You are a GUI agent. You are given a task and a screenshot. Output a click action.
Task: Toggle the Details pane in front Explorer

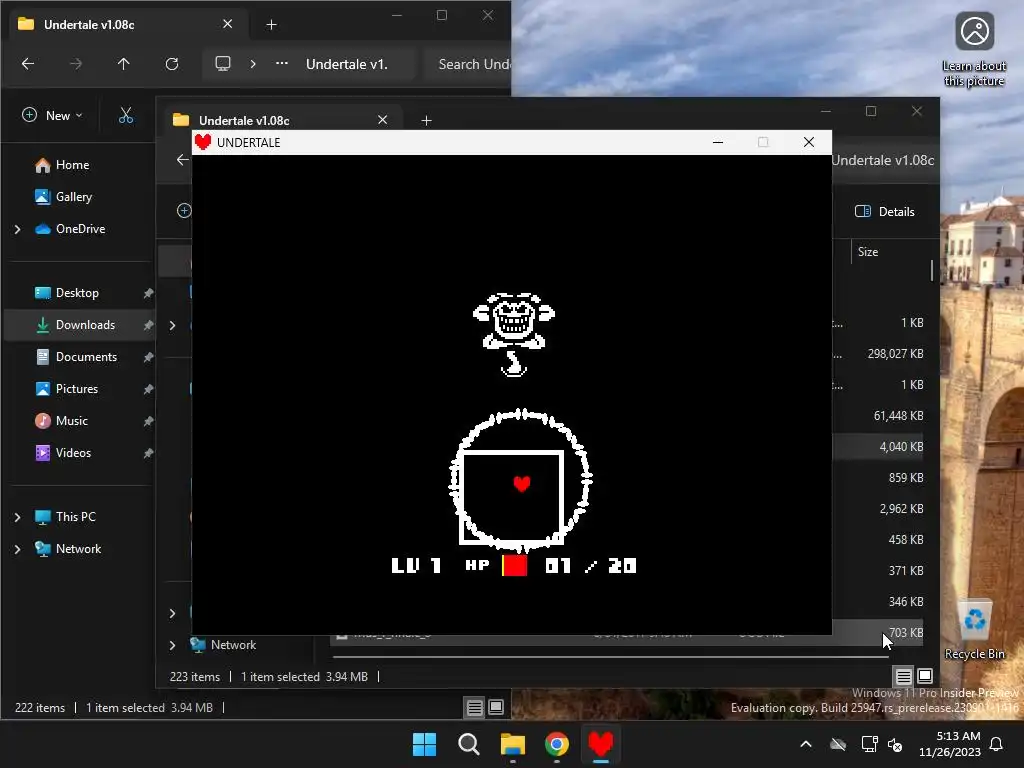884,212
